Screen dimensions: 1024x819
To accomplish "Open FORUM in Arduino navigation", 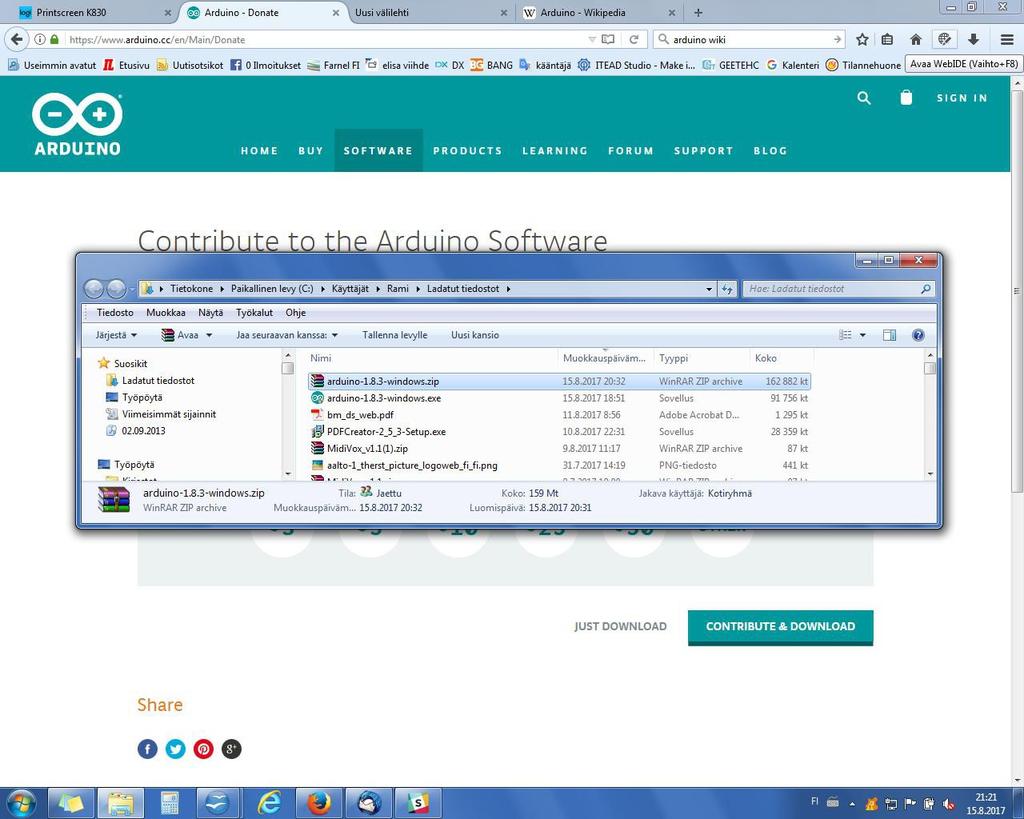I will click(630, 151).
